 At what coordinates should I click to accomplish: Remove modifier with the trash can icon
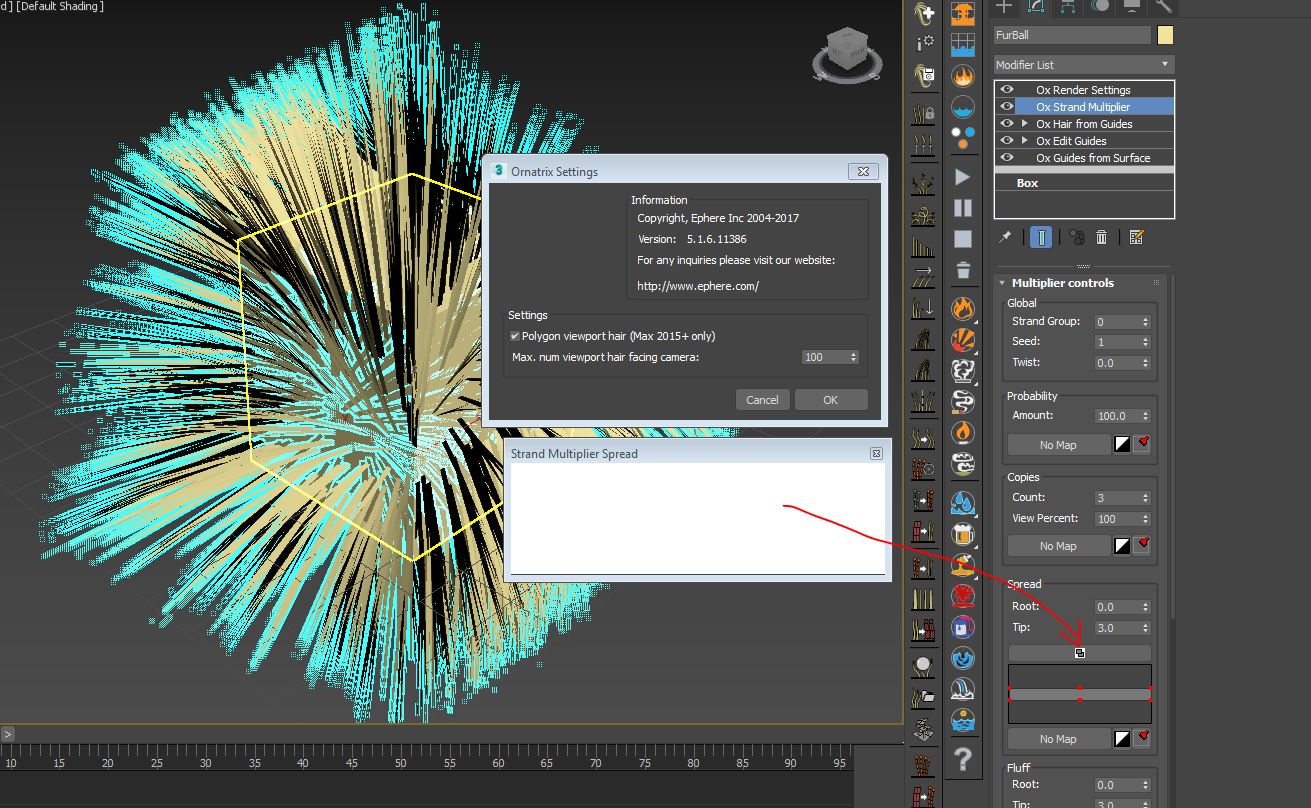point(1101,237)
